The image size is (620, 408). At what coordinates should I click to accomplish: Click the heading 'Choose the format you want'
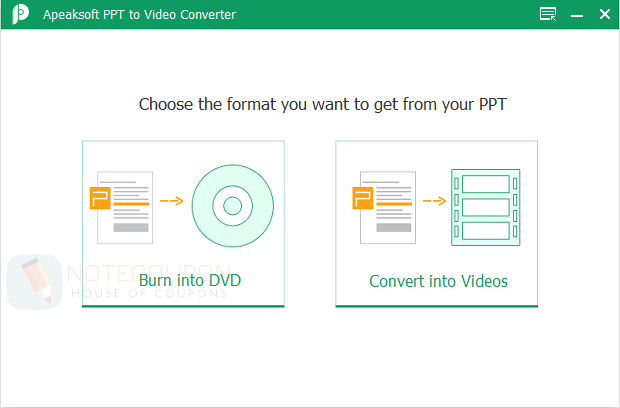[322, 104]
